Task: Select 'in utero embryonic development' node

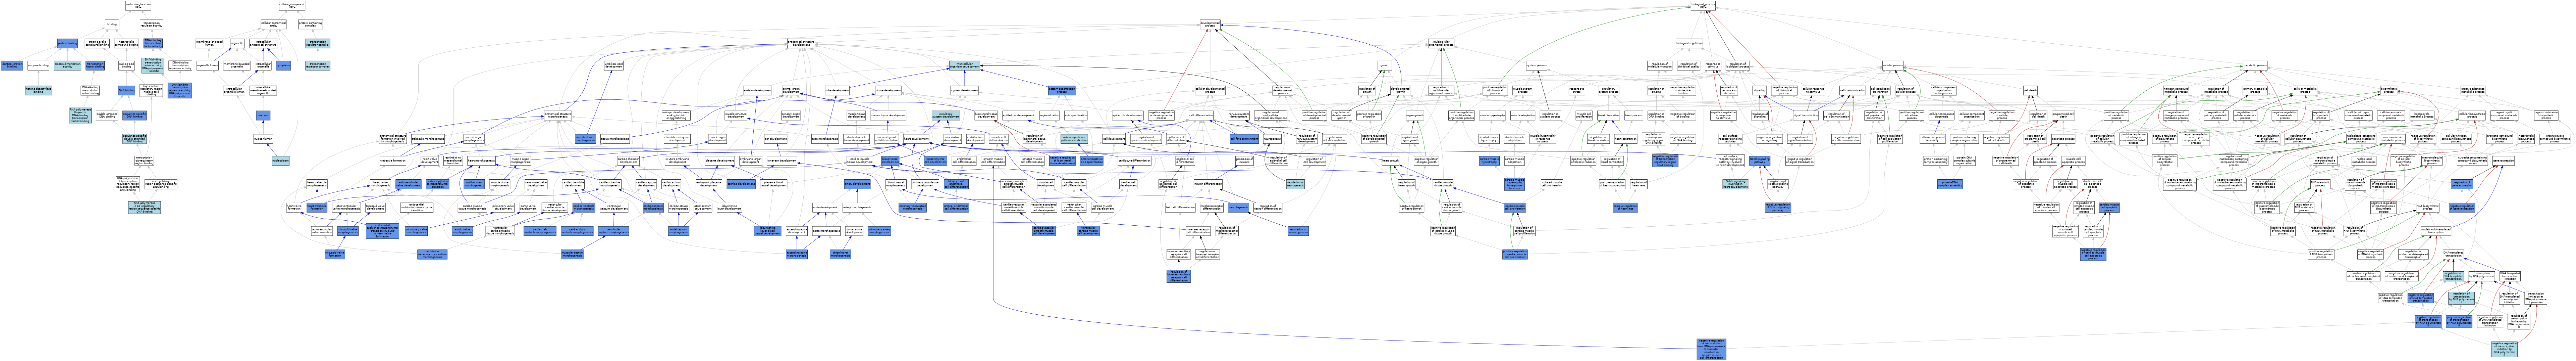Action: (678, 161)
